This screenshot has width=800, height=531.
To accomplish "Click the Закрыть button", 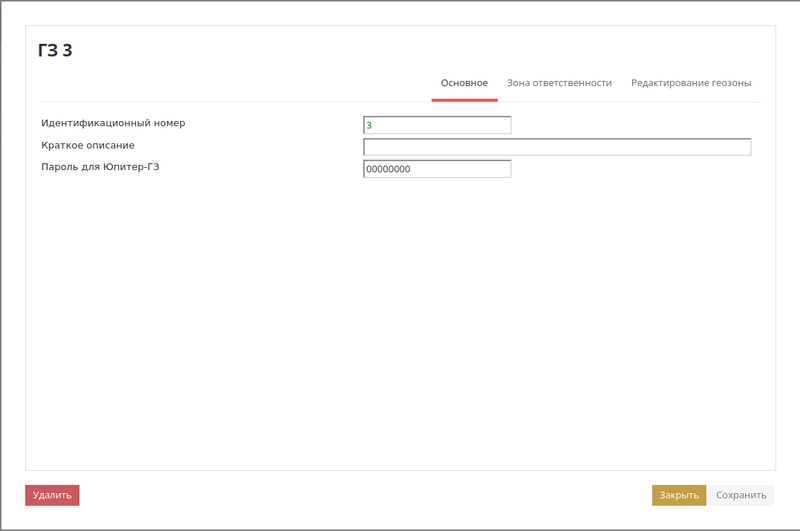I will click(x=679, y=495).
